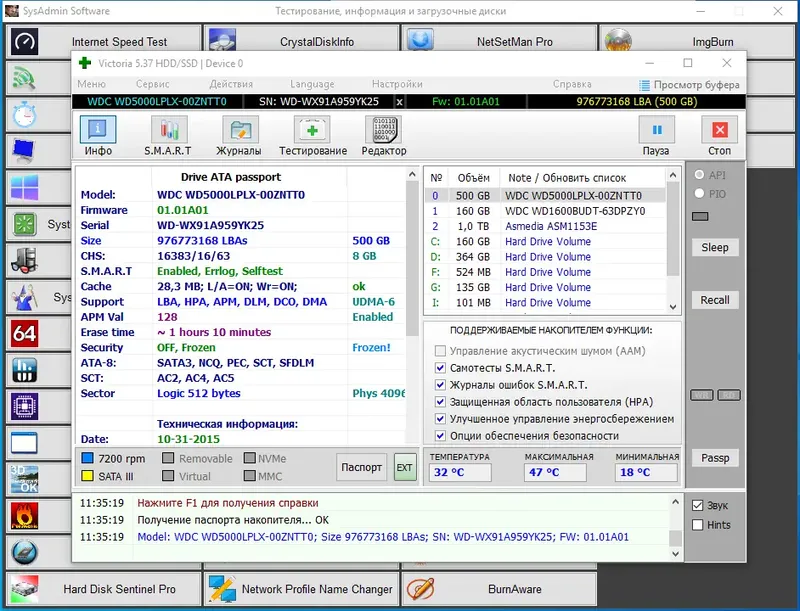Viewport: 800px width, 611px height.
Task: Select the API radio button
Action: (699, 175)
